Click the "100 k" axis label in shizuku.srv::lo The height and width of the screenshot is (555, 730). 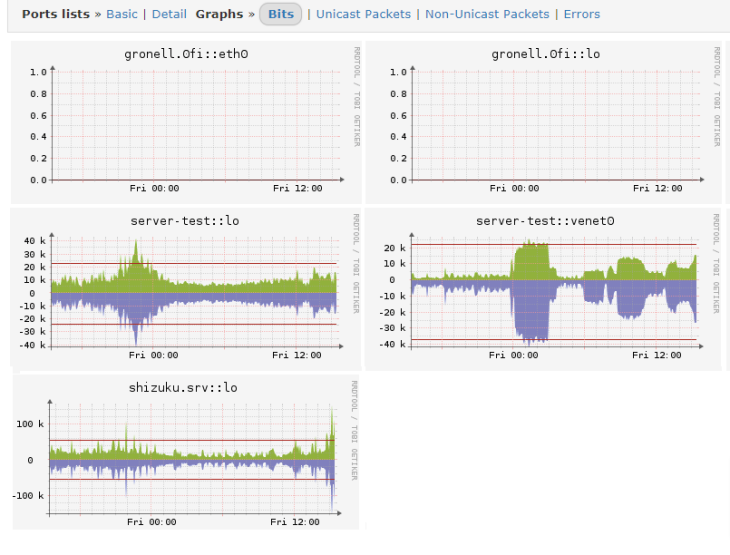point(29,424)
